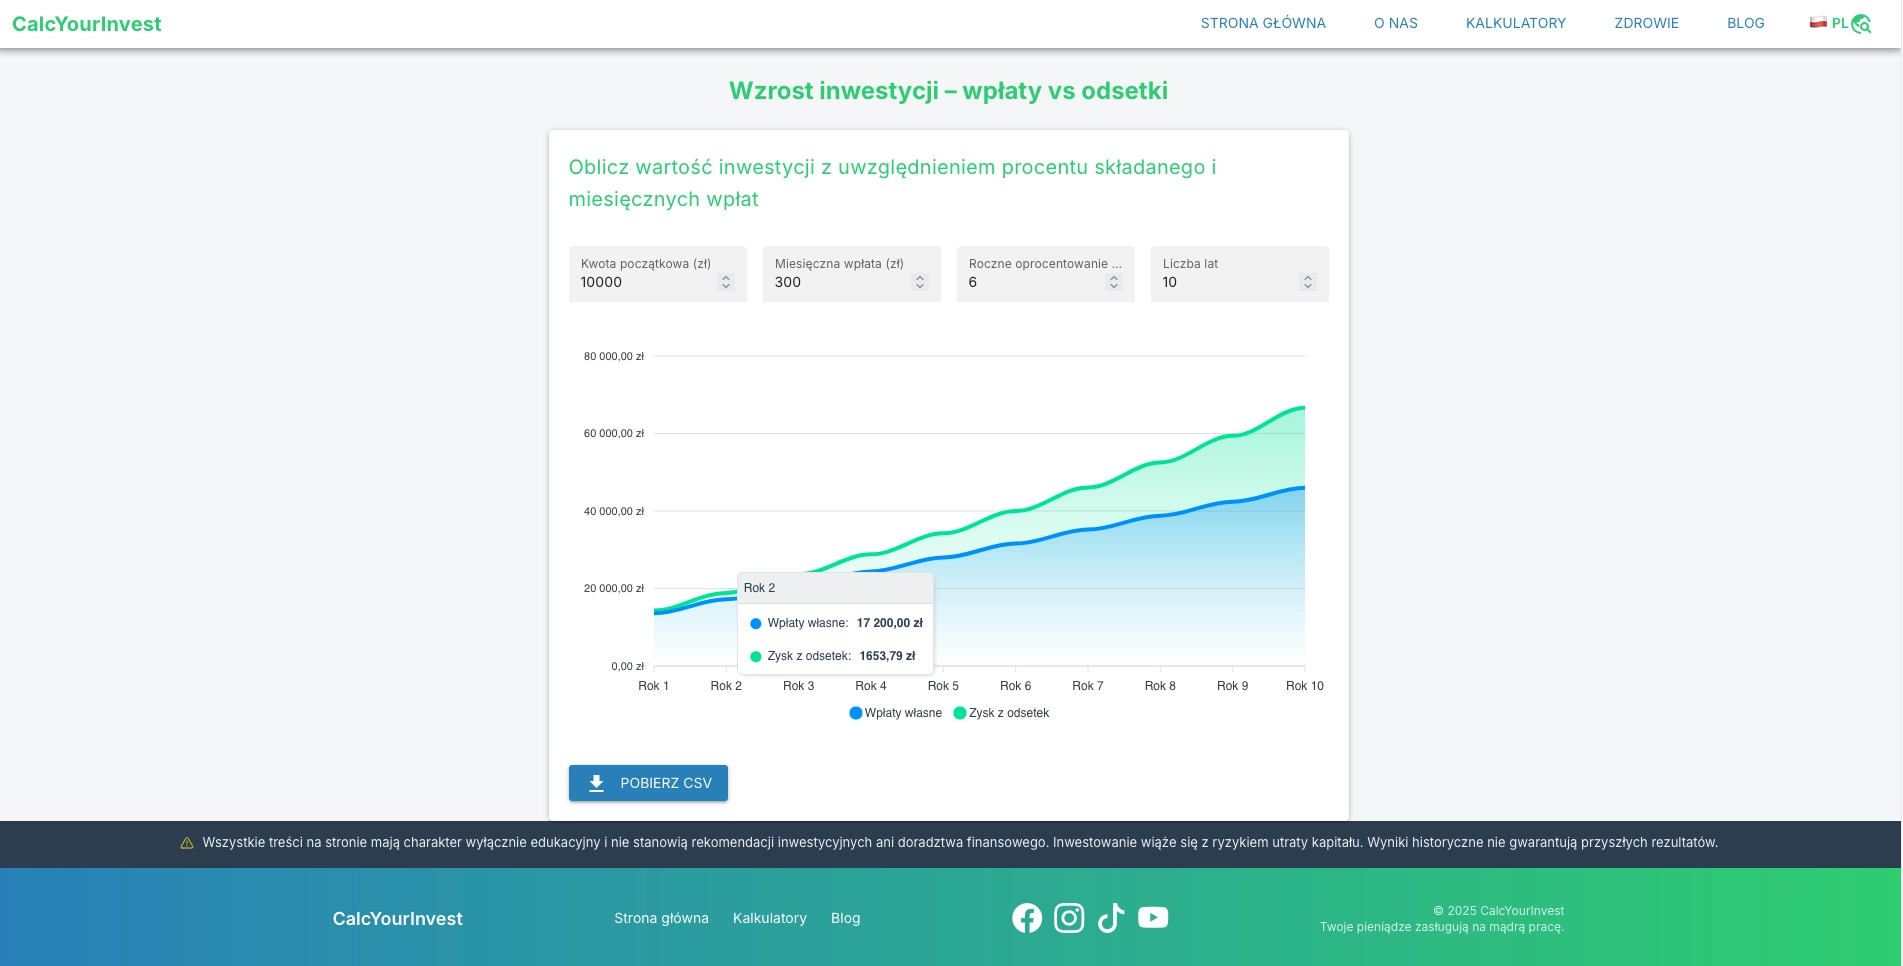Click the search magnifier icon next to PL
The width and height of the screenshot is (1903, 966).
click(x=1861, y=24)
